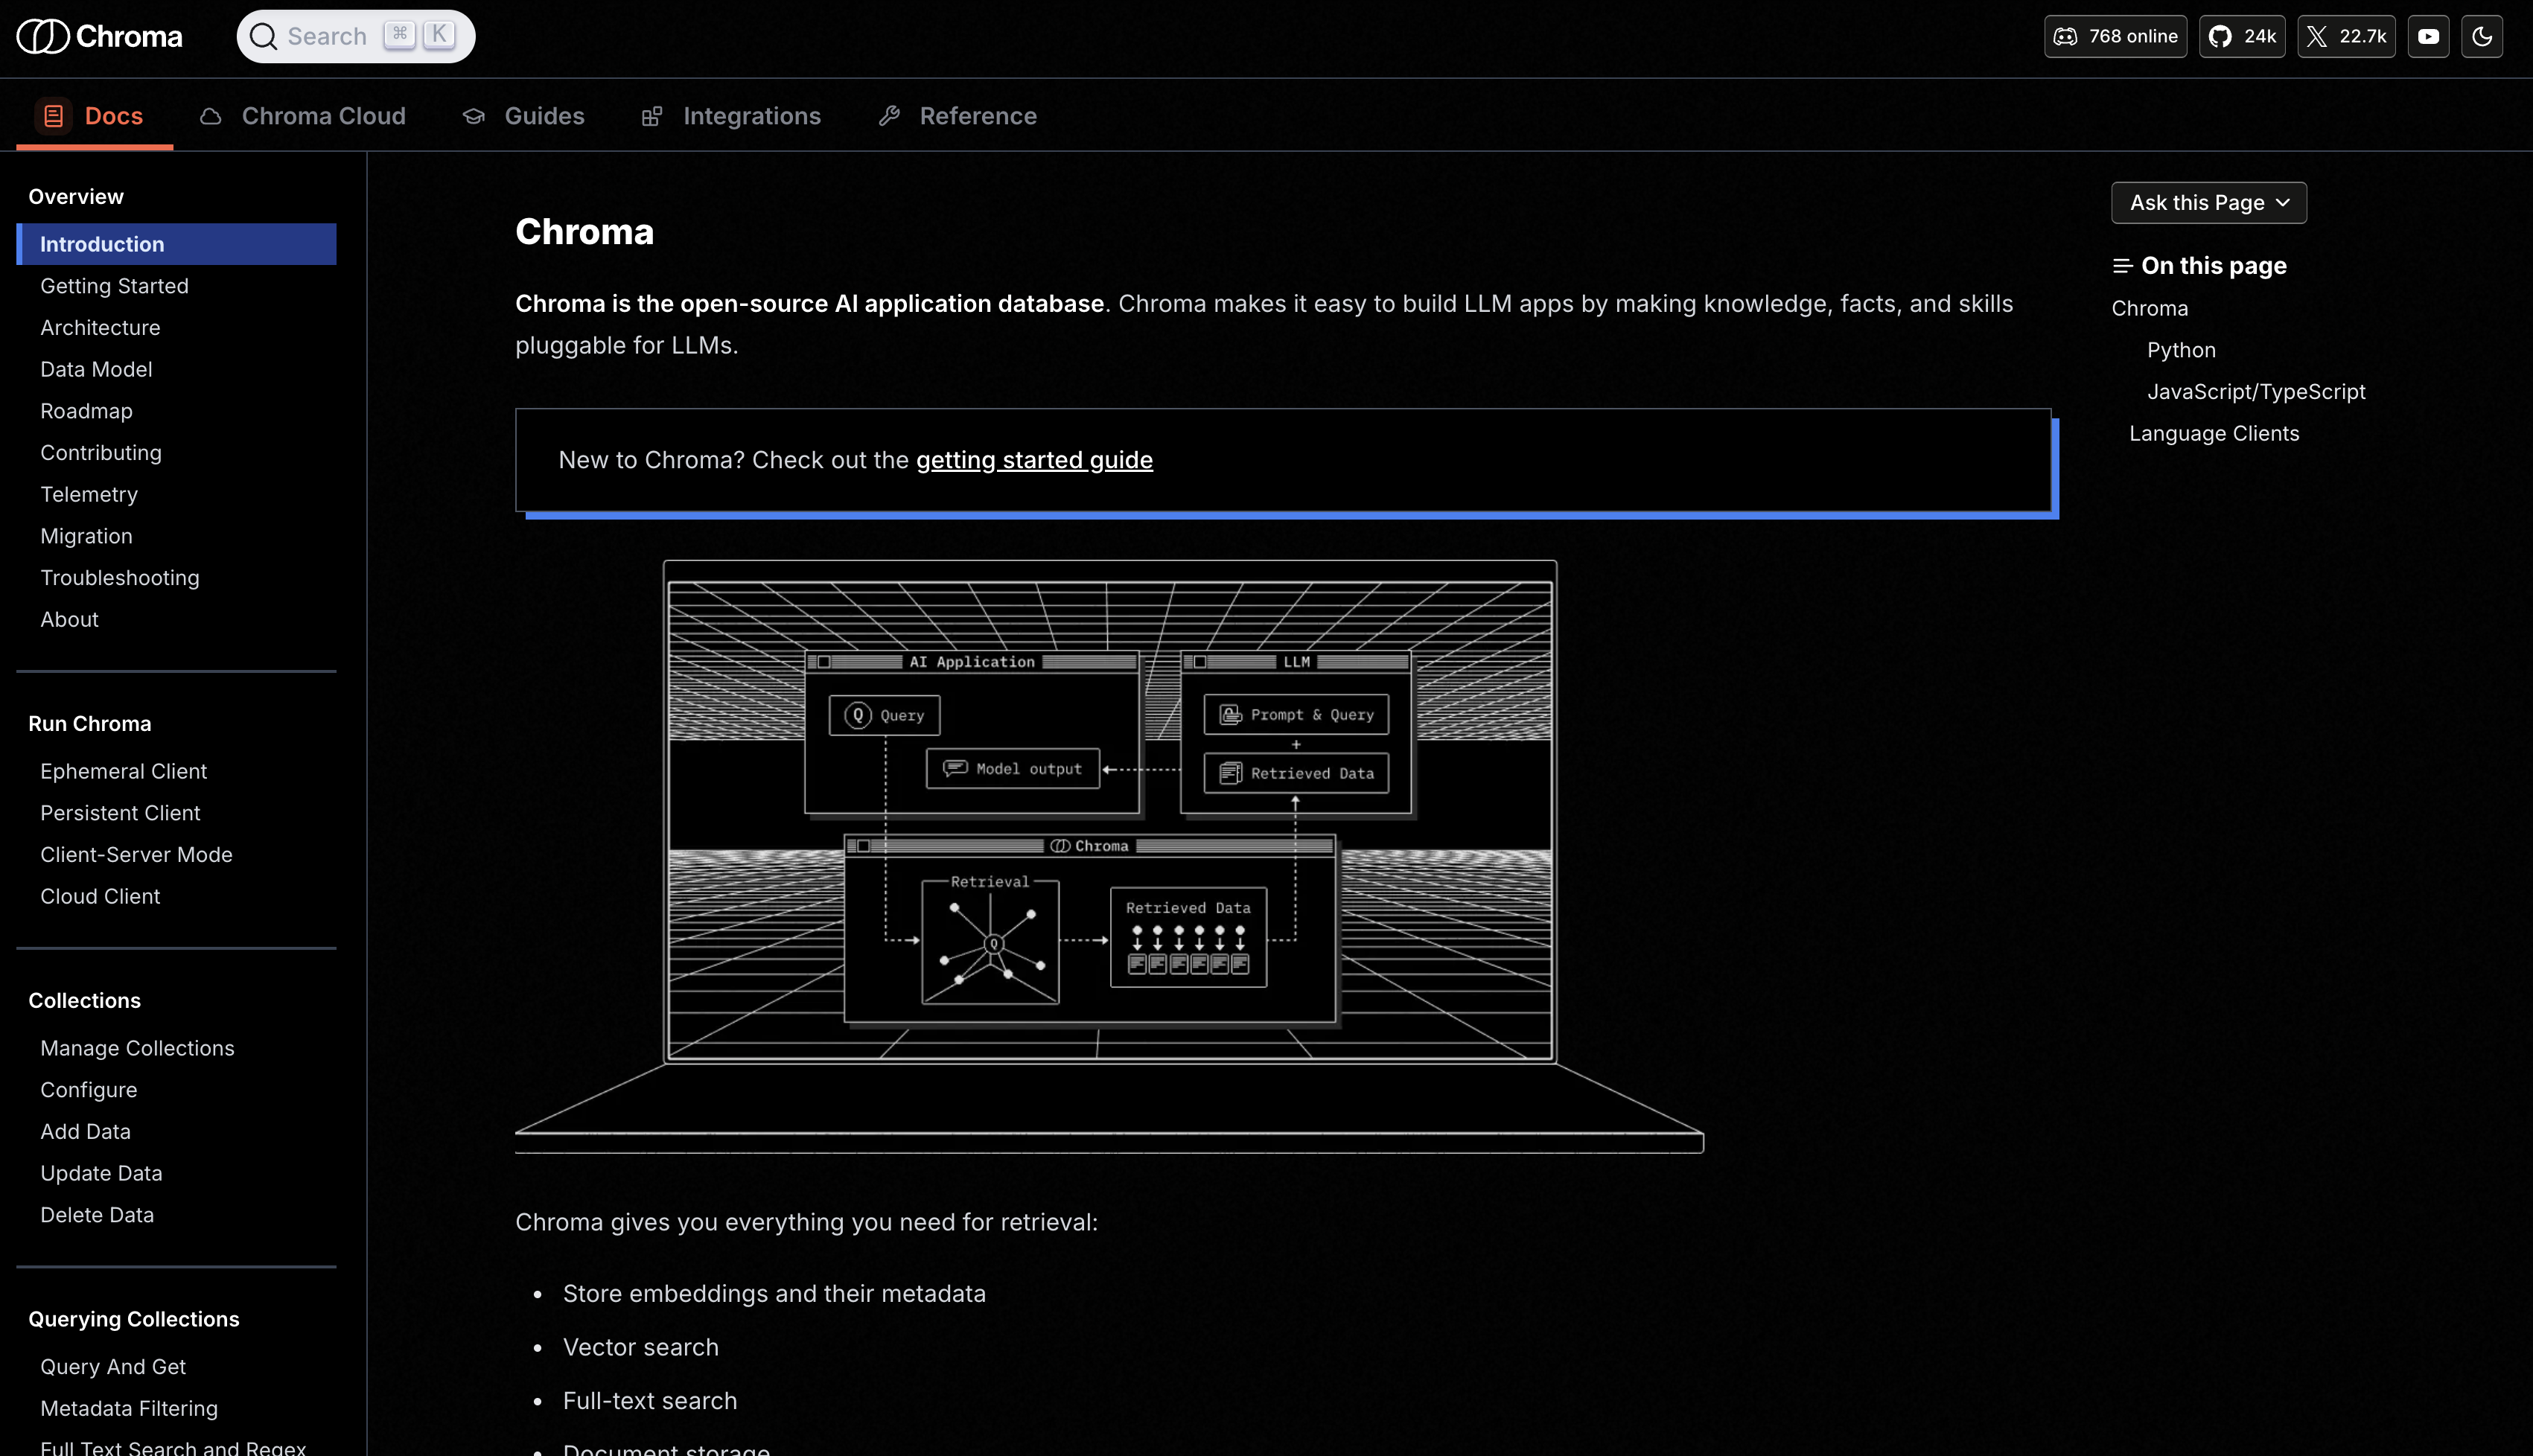Jump to JavaScript/TypeScript section
2533x1456 pixels.
pos(2256,392)
